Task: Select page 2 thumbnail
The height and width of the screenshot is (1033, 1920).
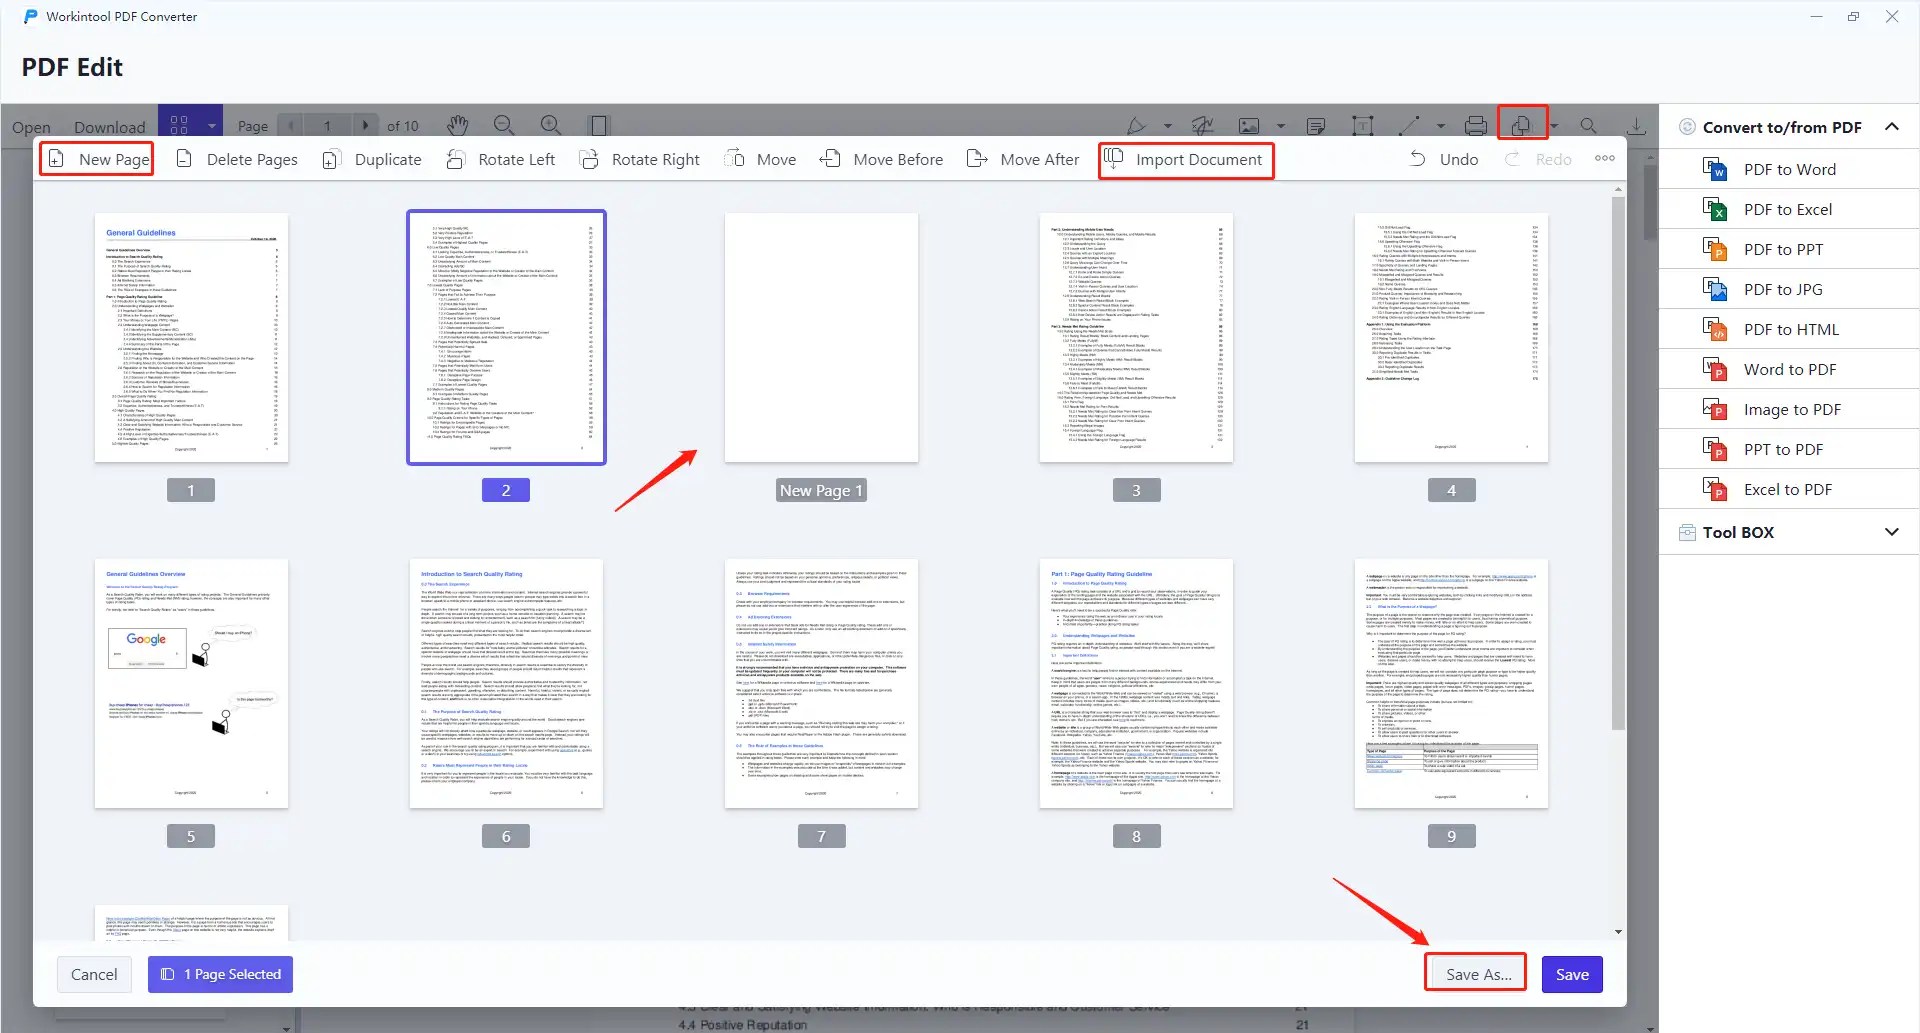Action: click(506, 338)
